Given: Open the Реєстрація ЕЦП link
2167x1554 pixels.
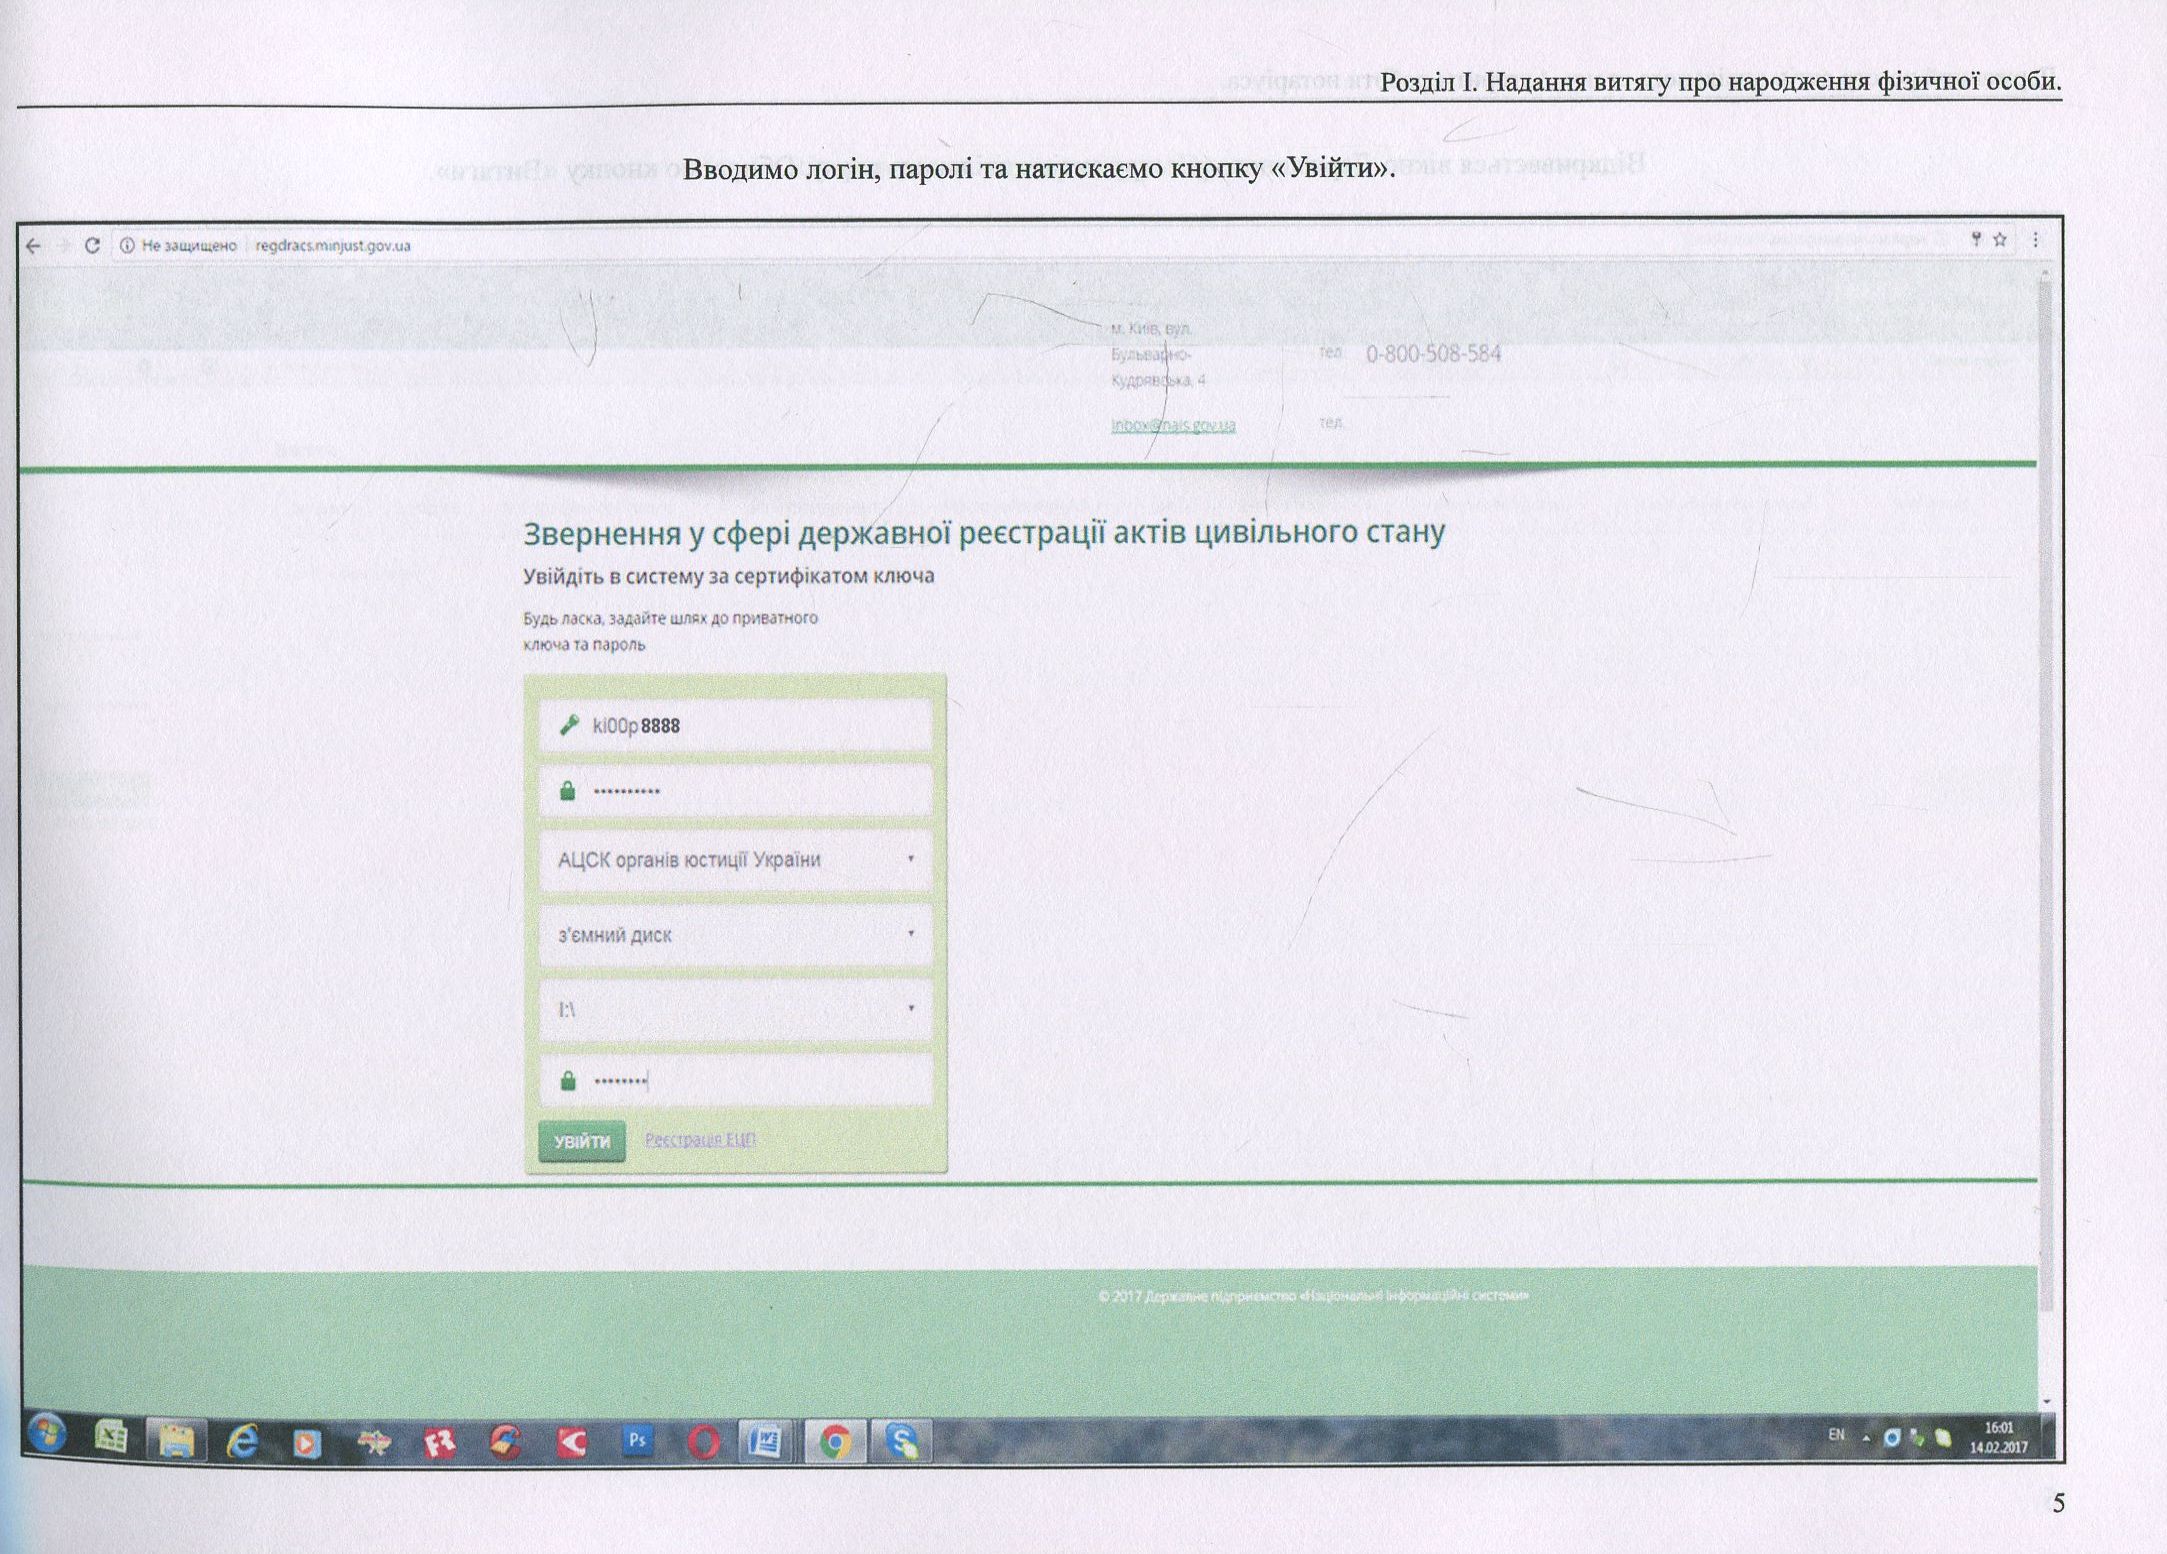Looking at the screenshot, I should [x=700, y=1139].
